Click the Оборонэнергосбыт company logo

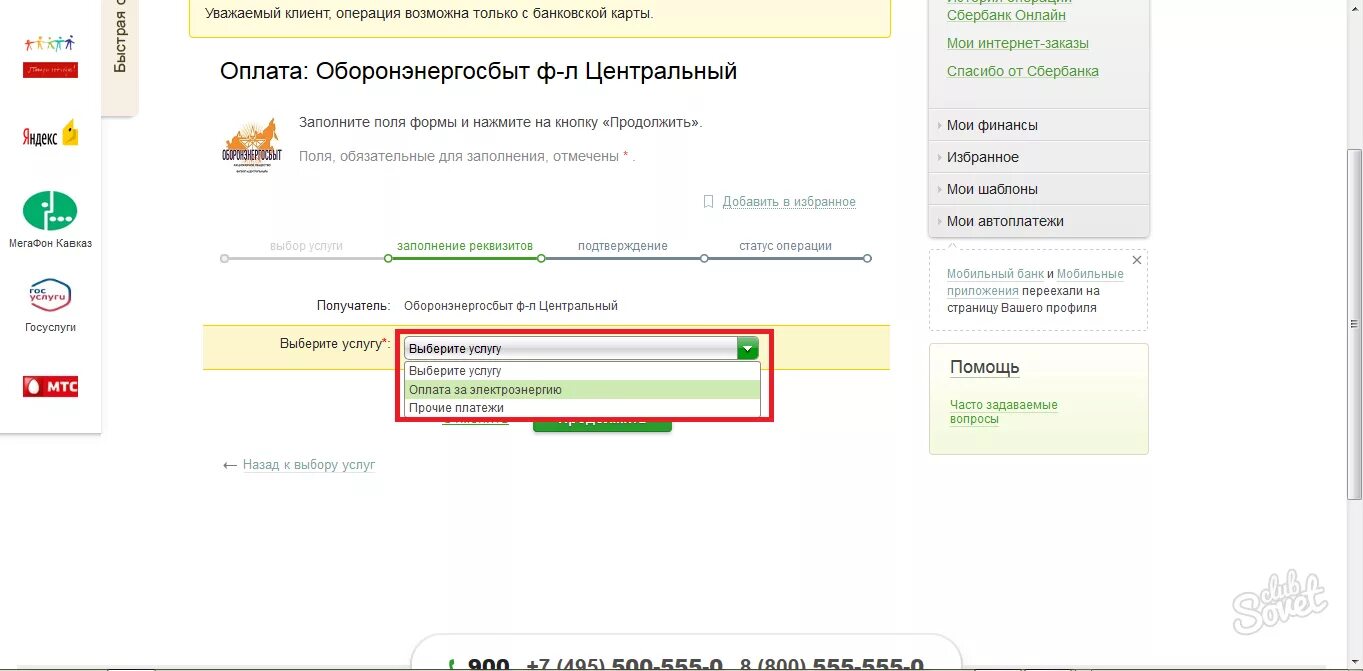251,147
